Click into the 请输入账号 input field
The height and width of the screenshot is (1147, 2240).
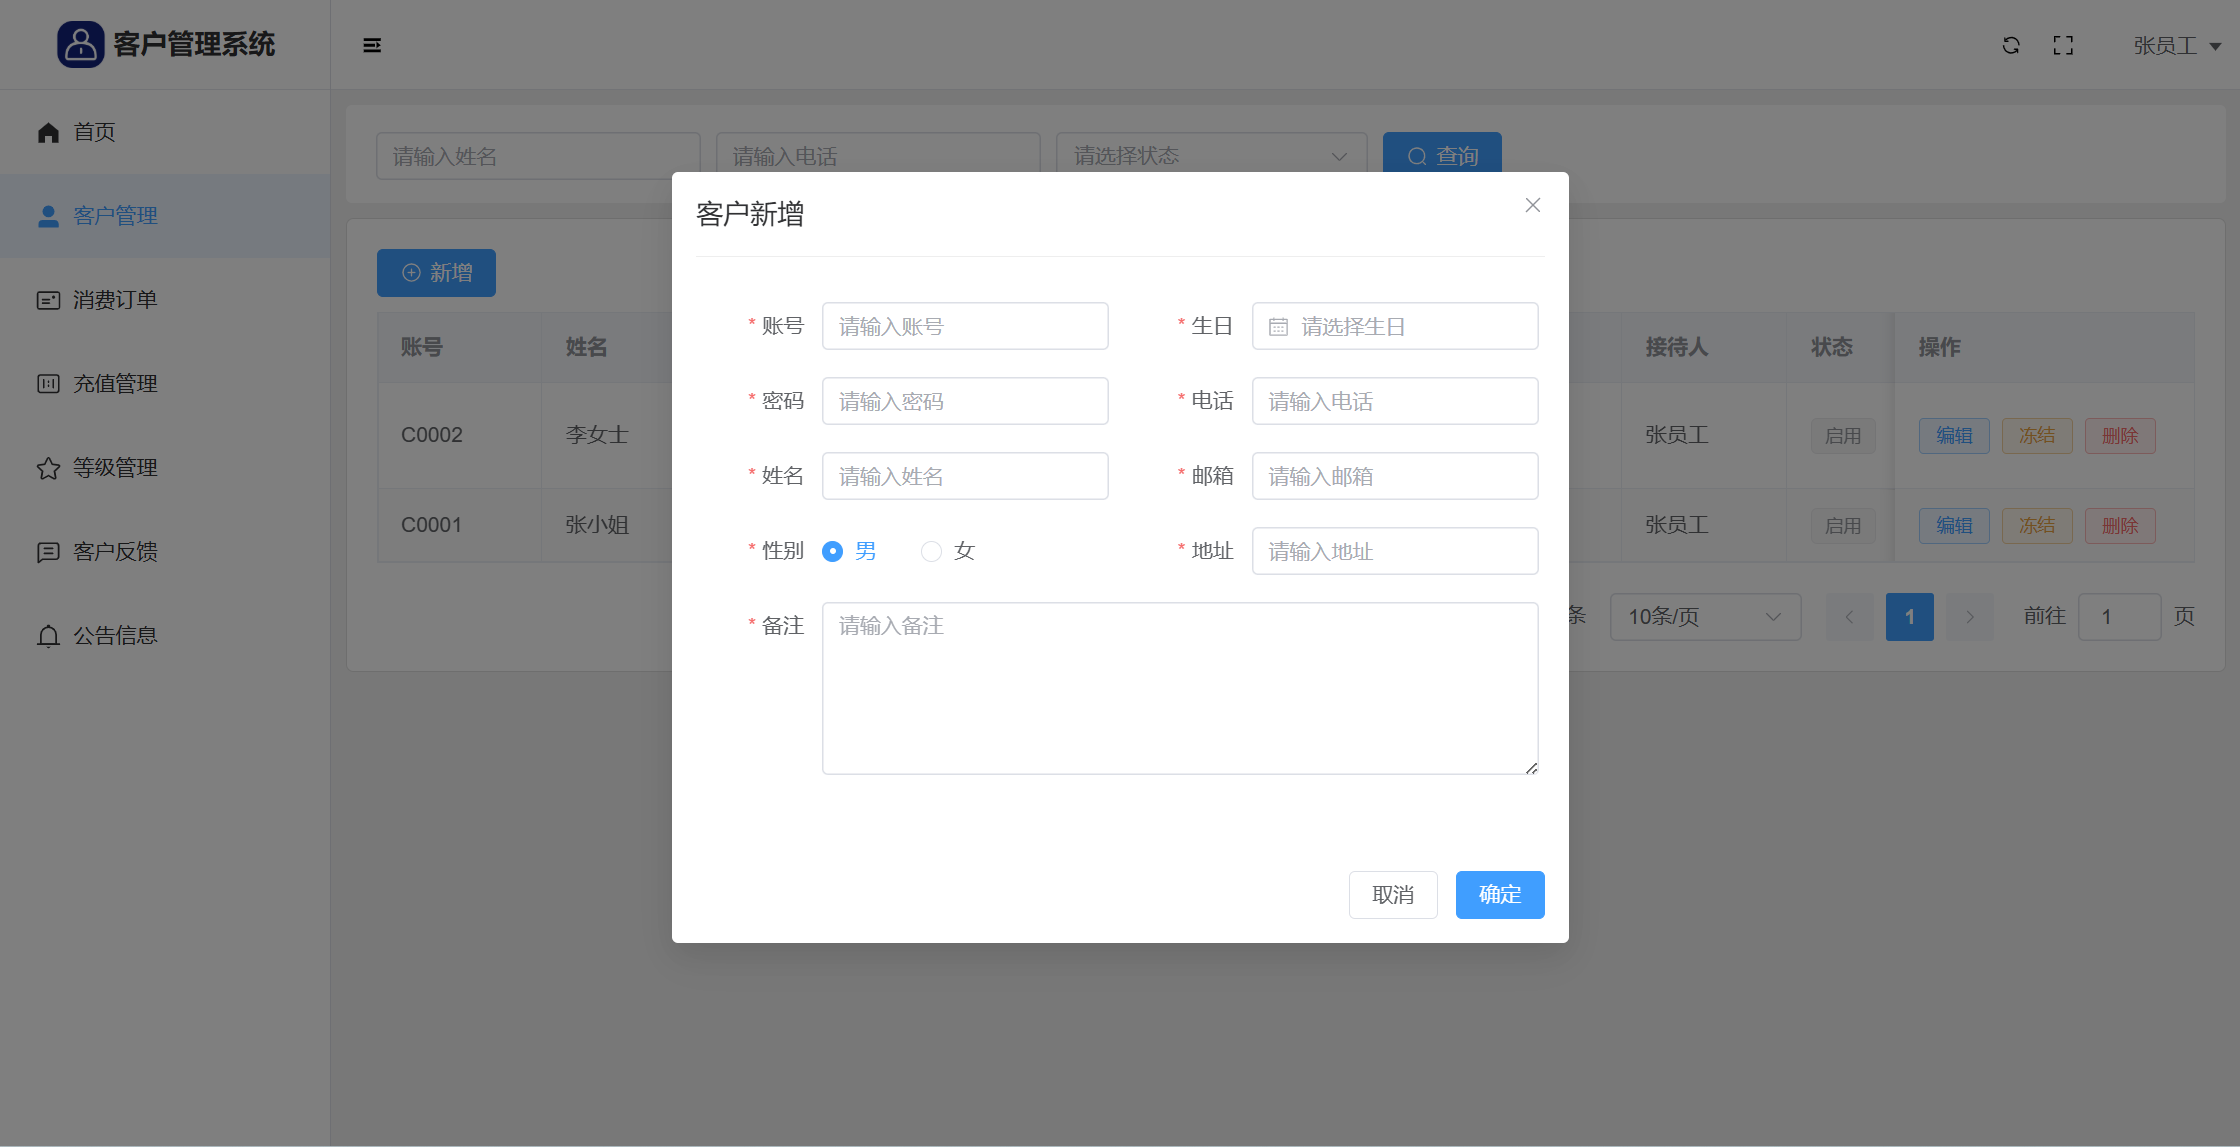tap(964, 326)
